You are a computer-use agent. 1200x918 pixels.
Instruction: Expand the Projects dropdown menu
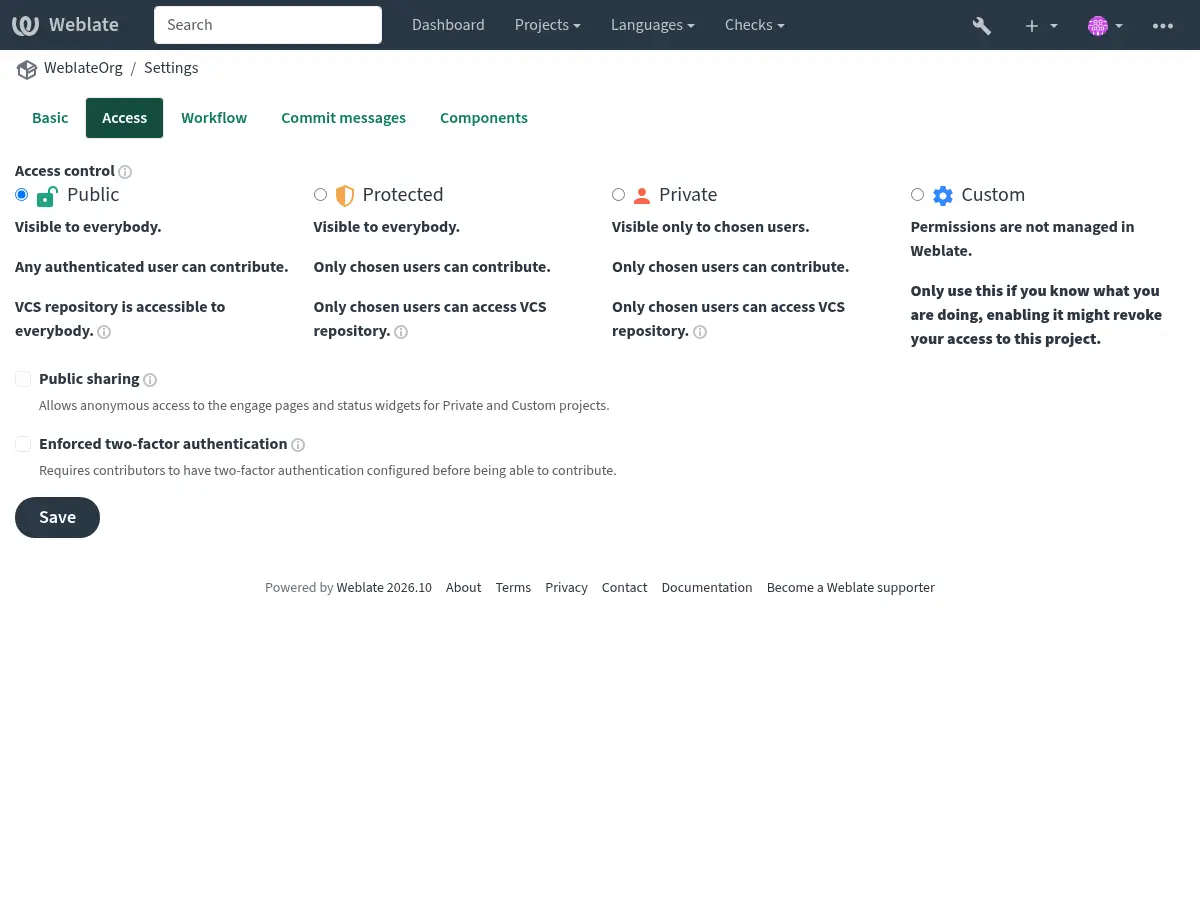click(548, 25)
